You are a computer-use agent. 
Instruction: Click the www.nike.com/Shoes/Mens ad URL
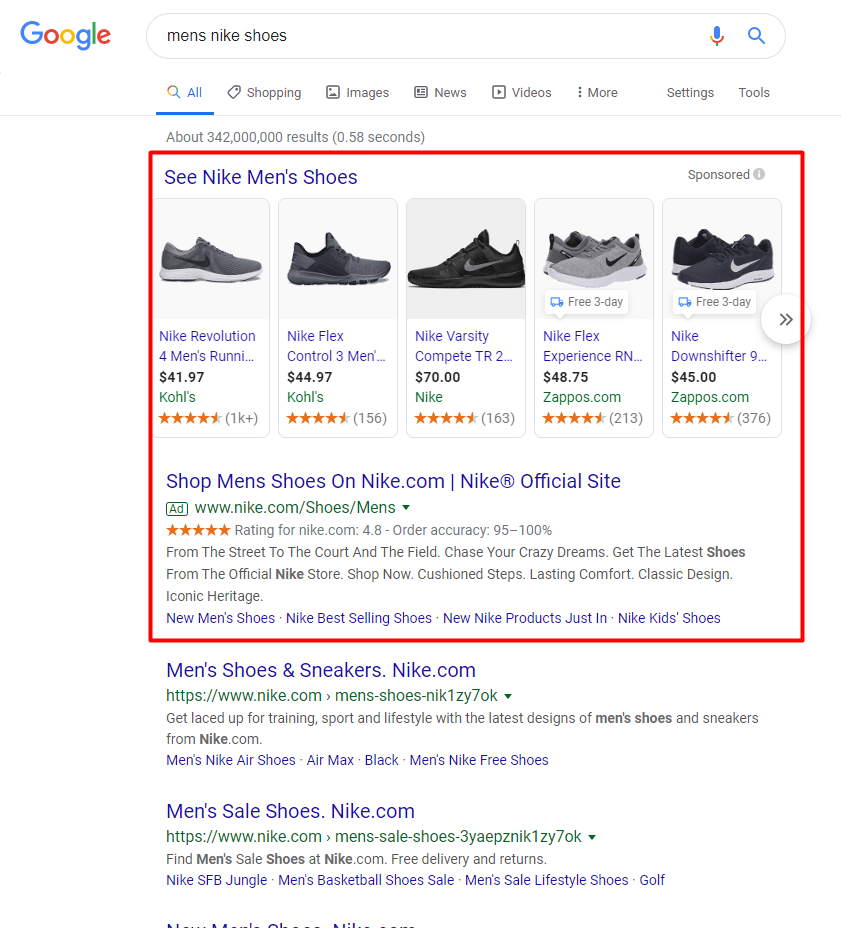(x=295, y=508)
